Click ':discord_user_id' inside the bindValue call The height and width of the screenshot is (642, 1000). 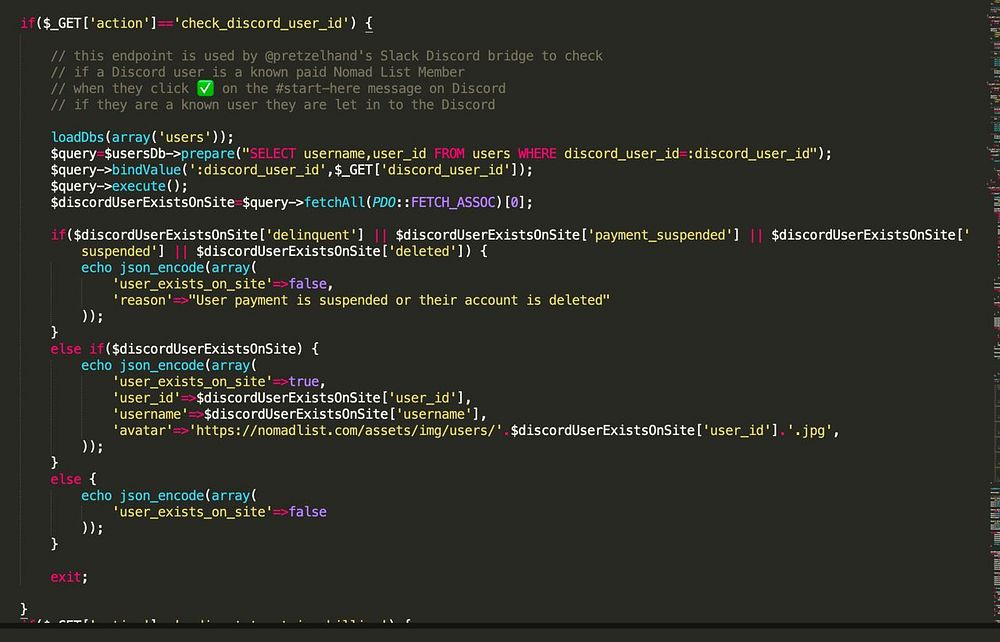[258, 170]
